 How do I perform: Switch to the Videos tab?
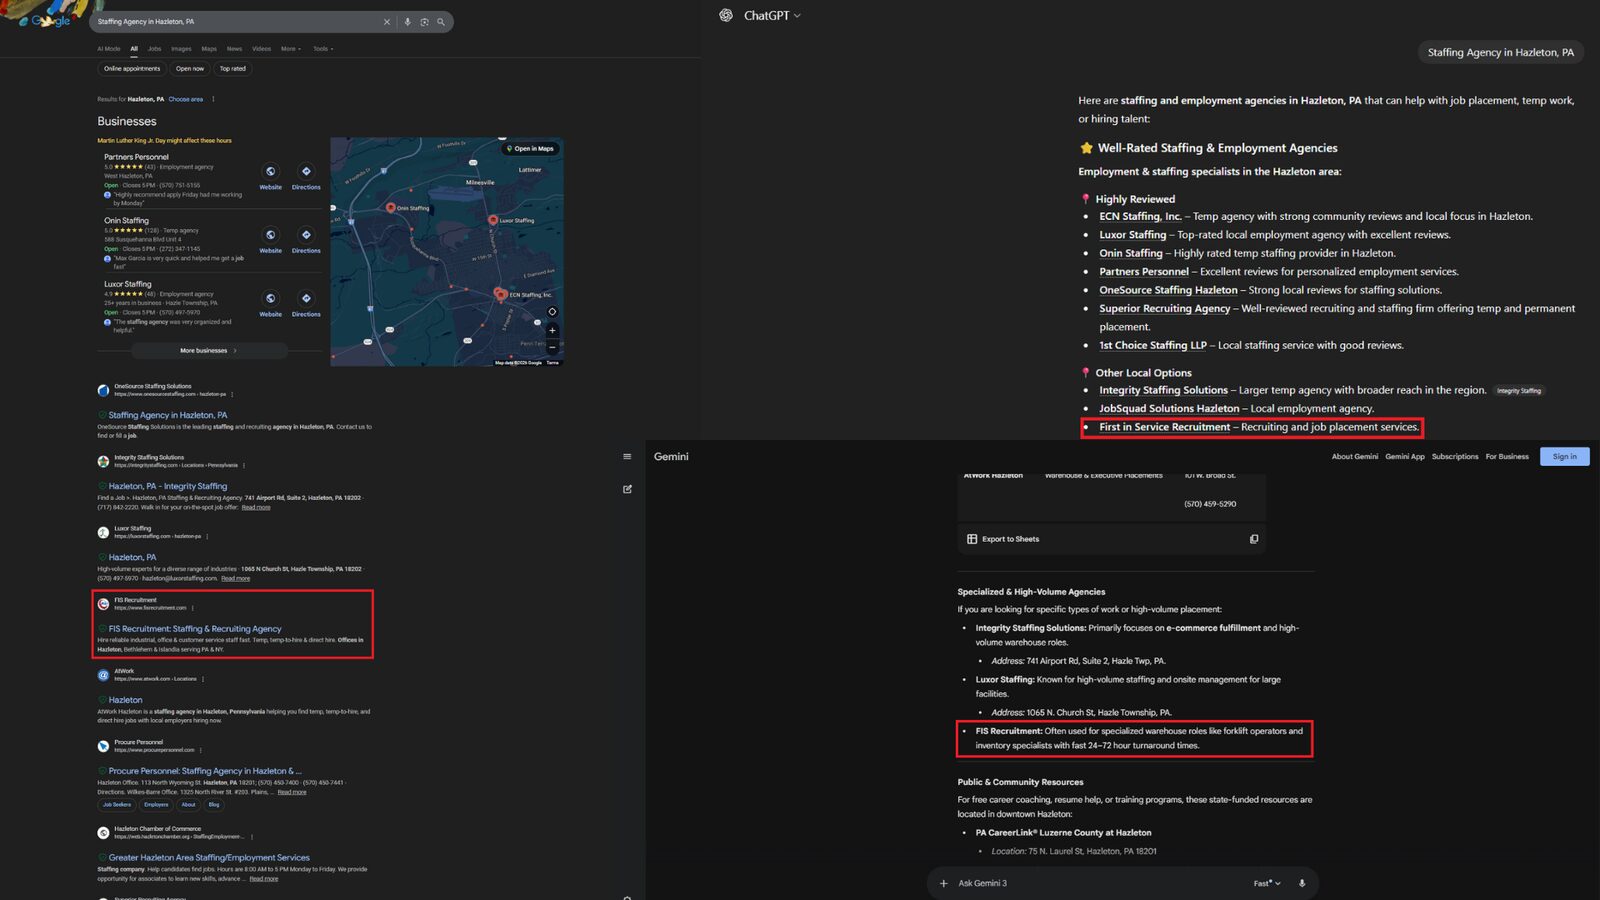[261, 48]
